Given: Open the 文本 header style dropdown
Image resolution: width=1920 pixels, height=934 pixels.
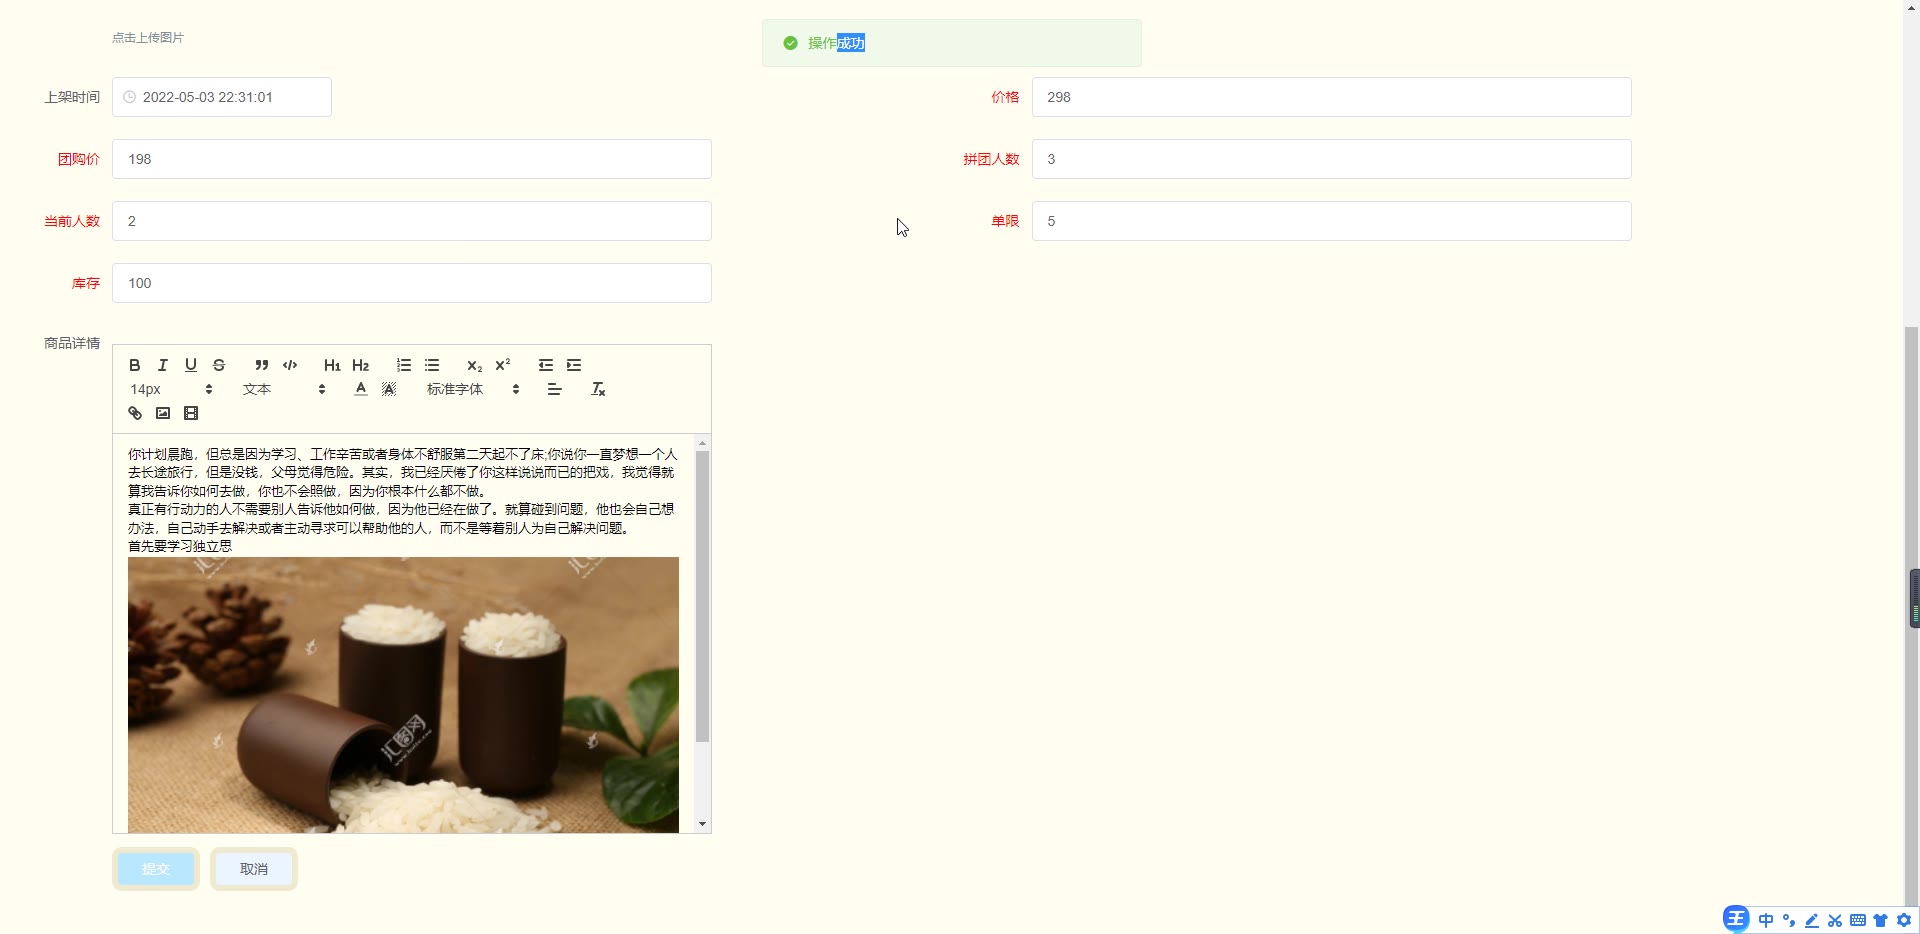Looking at the screenshot, I should [284, 389].
